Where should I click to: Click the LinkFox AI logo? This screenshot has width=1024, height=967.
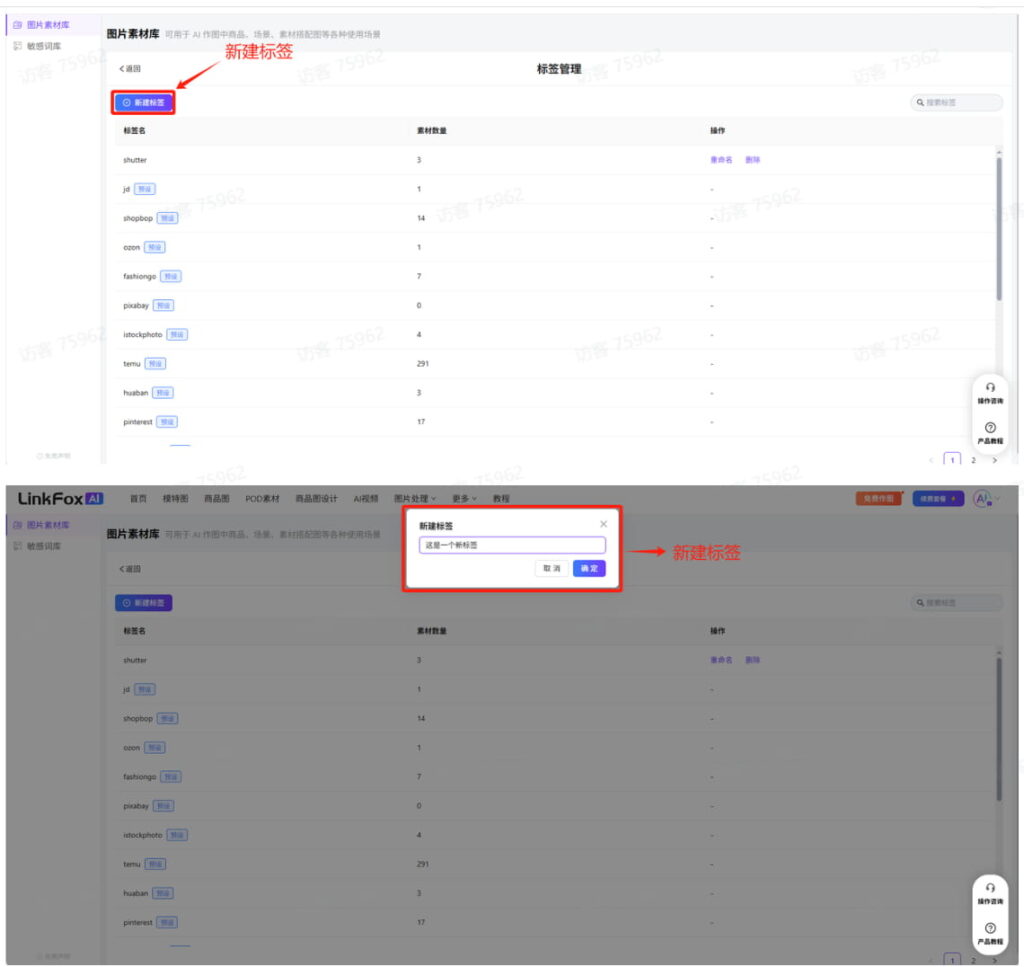tap(60, 498)
